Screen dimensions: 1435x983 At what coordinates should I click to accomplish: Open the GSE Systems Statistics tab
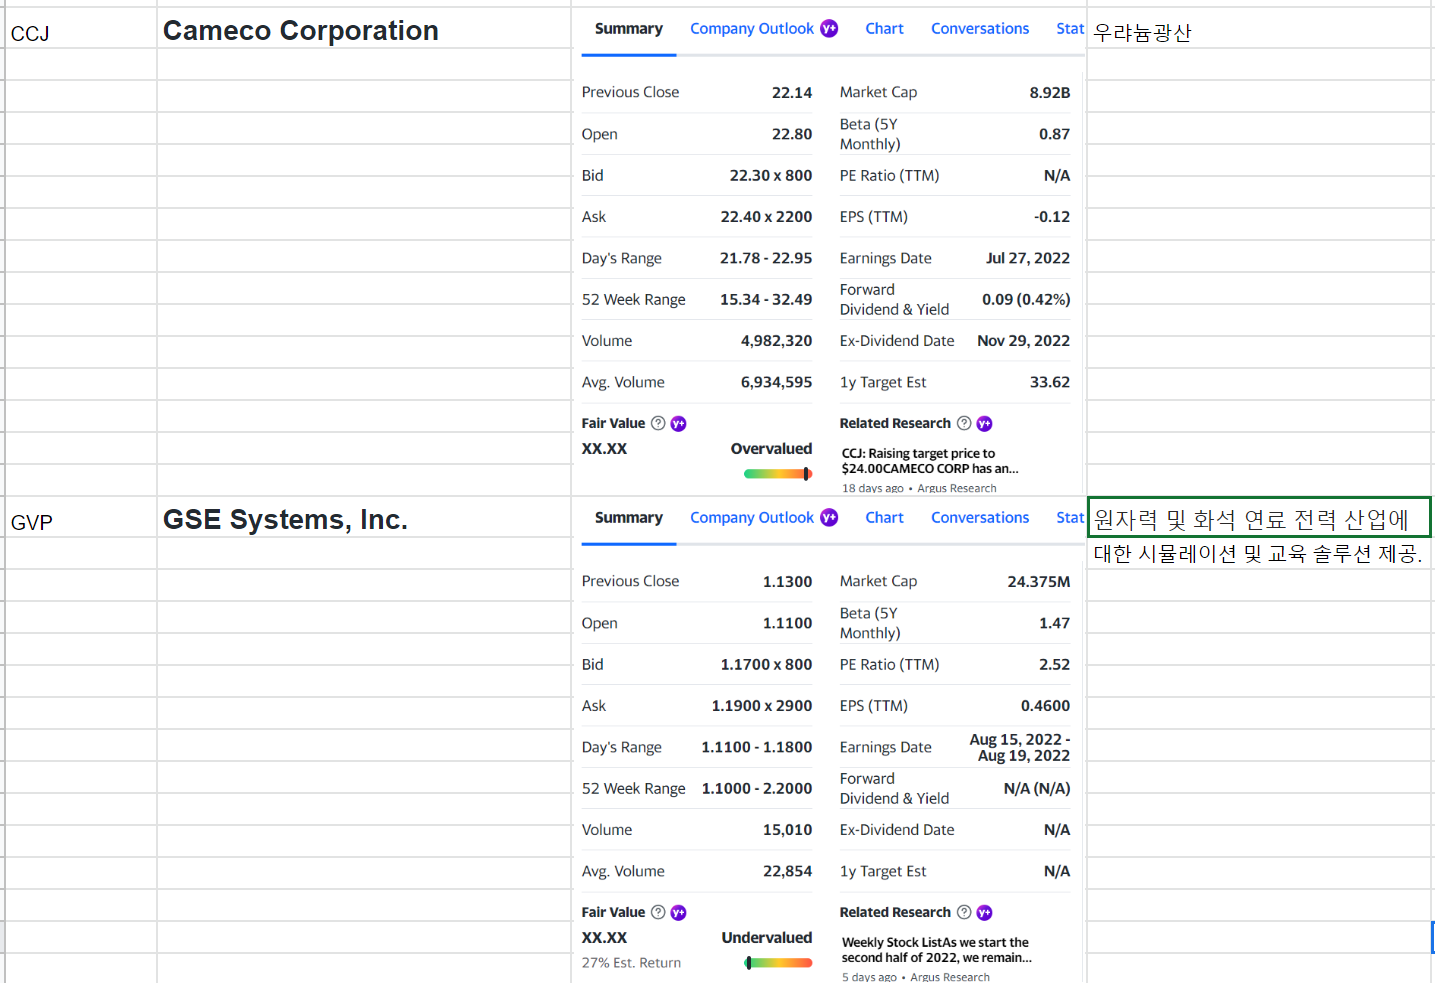coord(1070,518)
